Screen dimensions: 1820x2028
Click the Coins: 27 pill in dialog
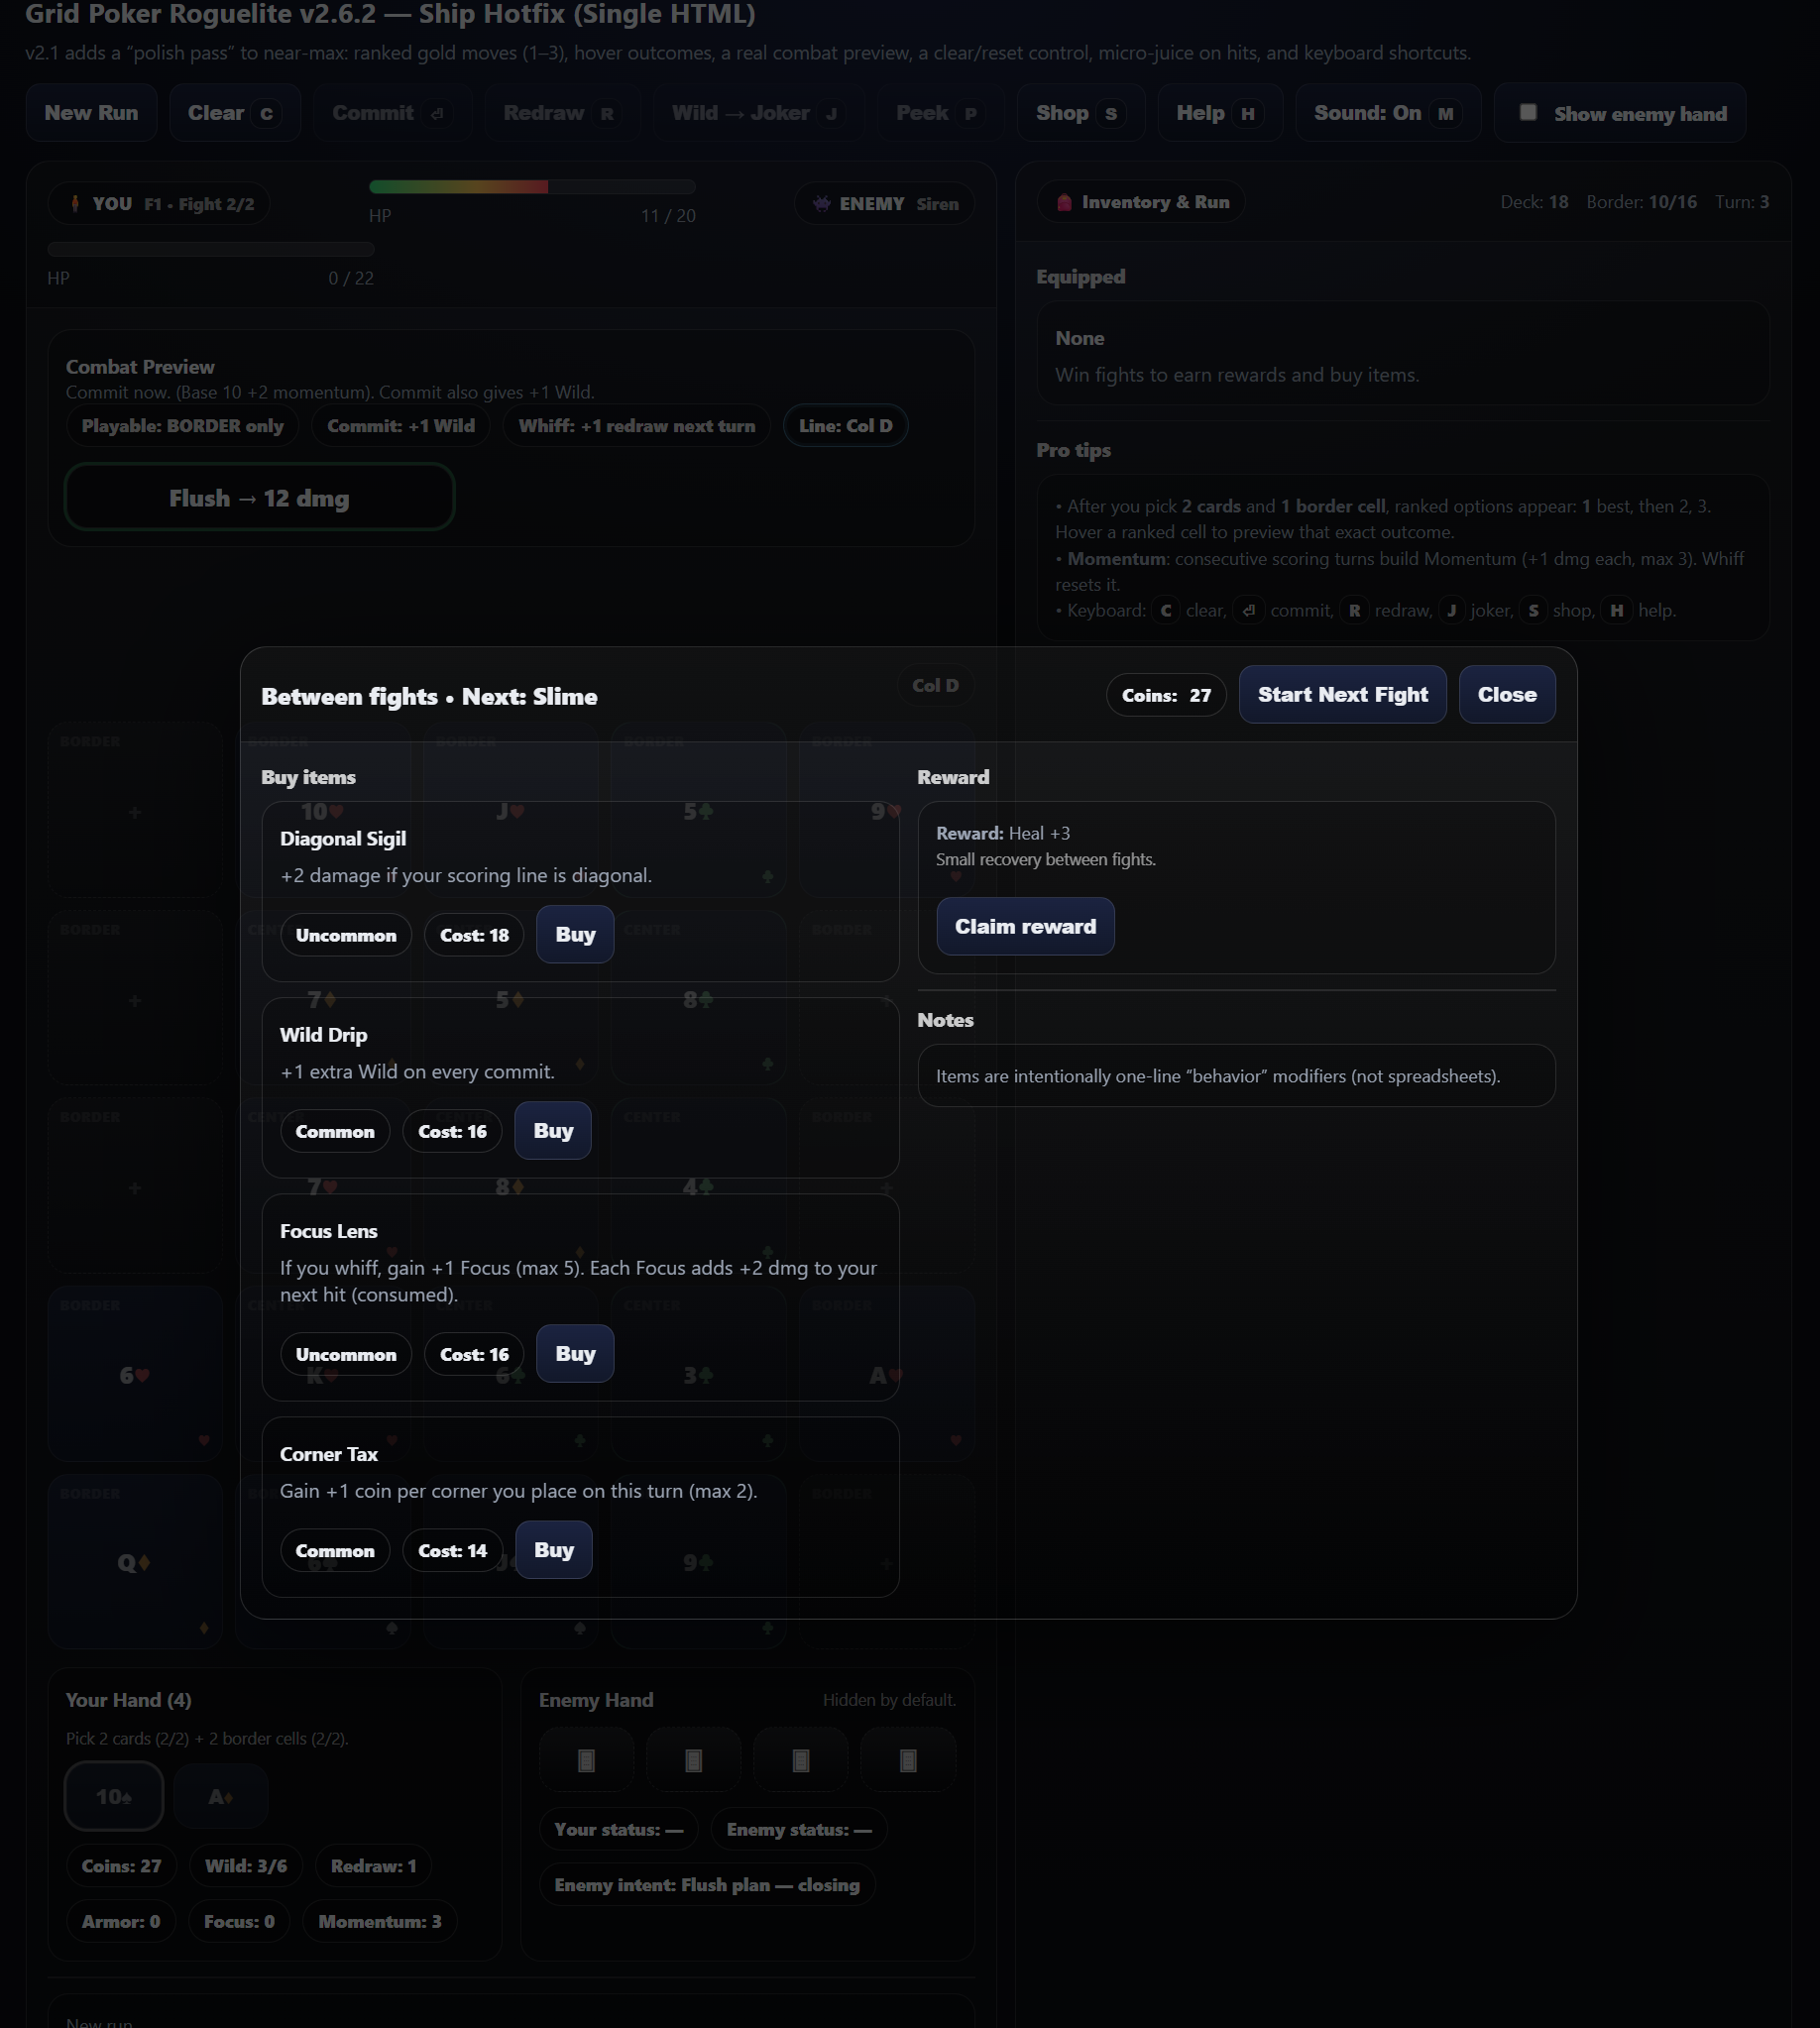click(1166, 695)
